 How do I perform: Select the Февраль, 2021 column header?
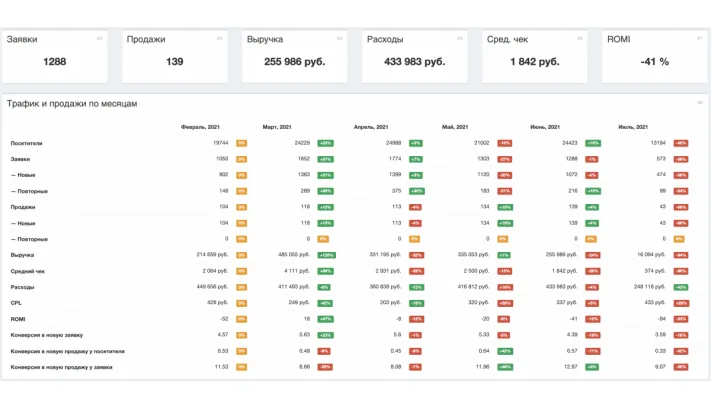point(200,127)
